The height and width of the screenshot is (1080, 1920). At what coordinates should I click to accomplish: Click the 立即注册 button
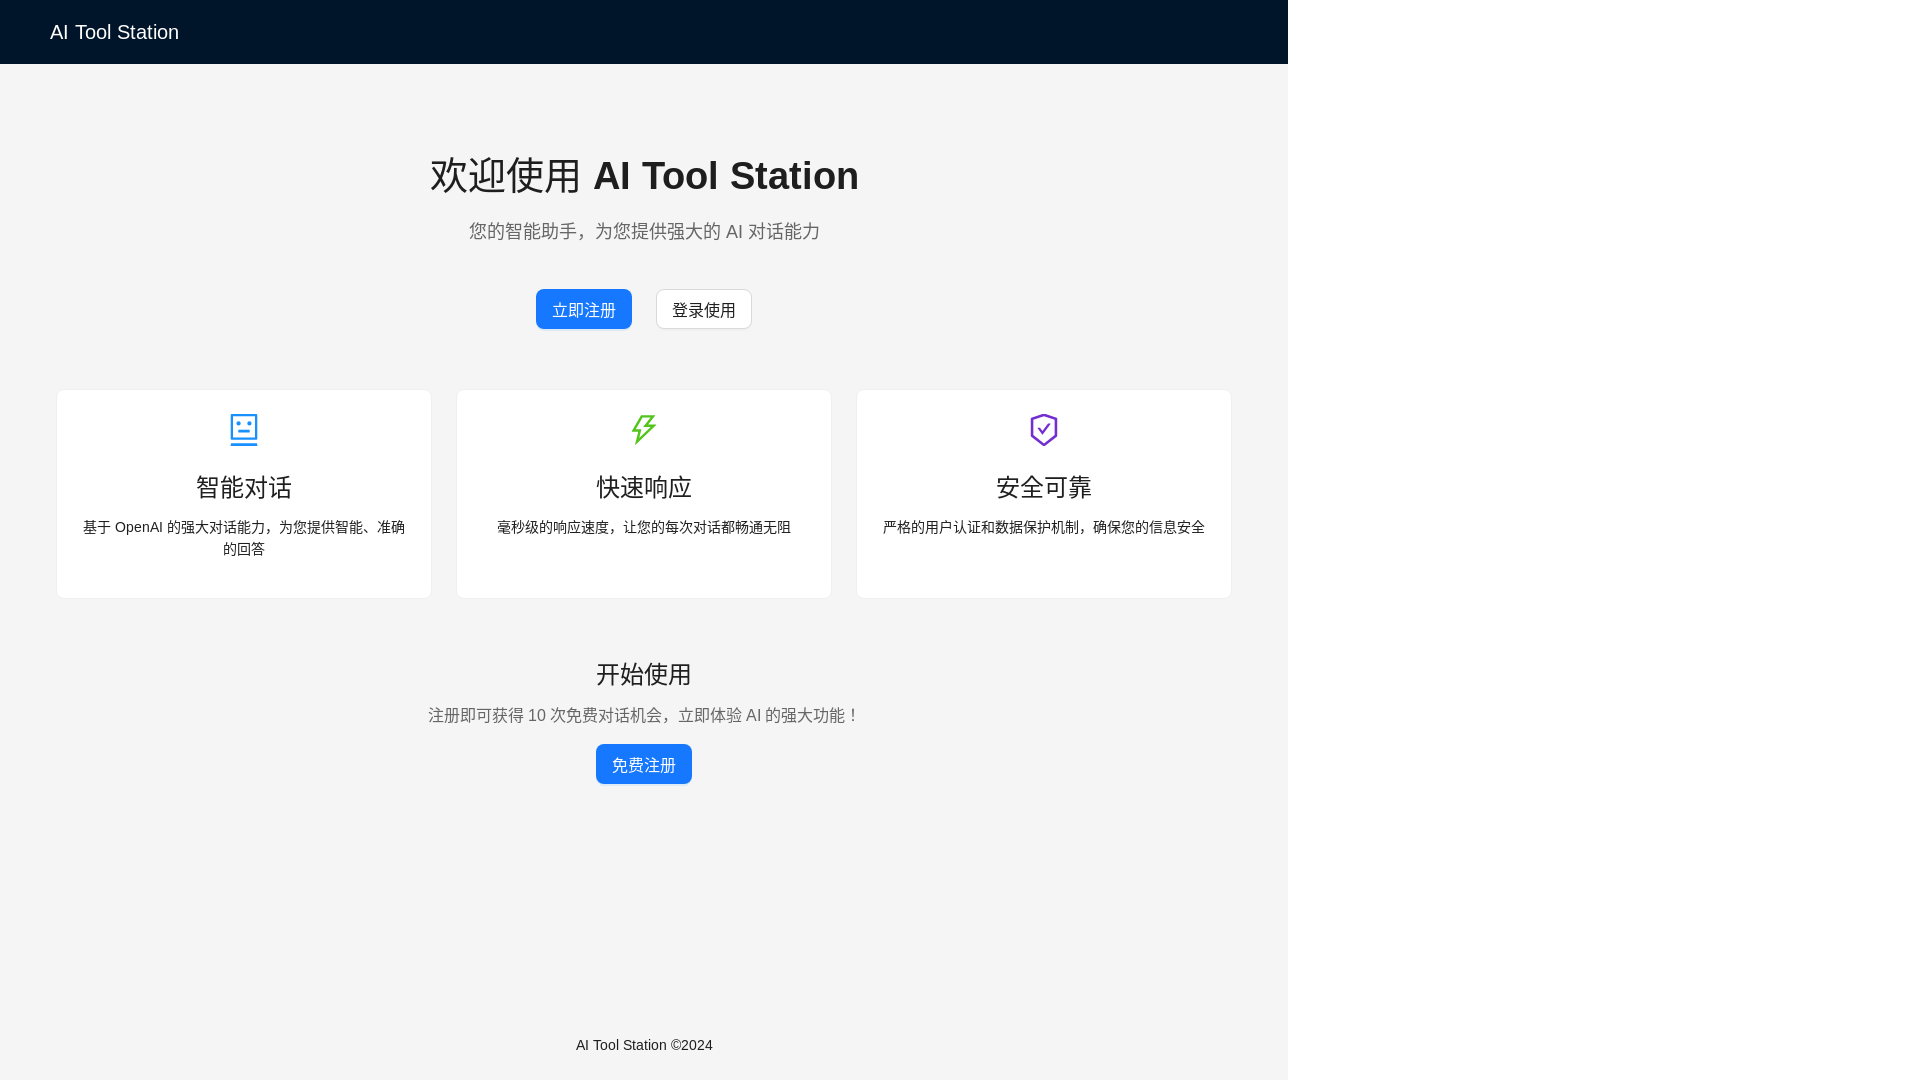[584, 309]
